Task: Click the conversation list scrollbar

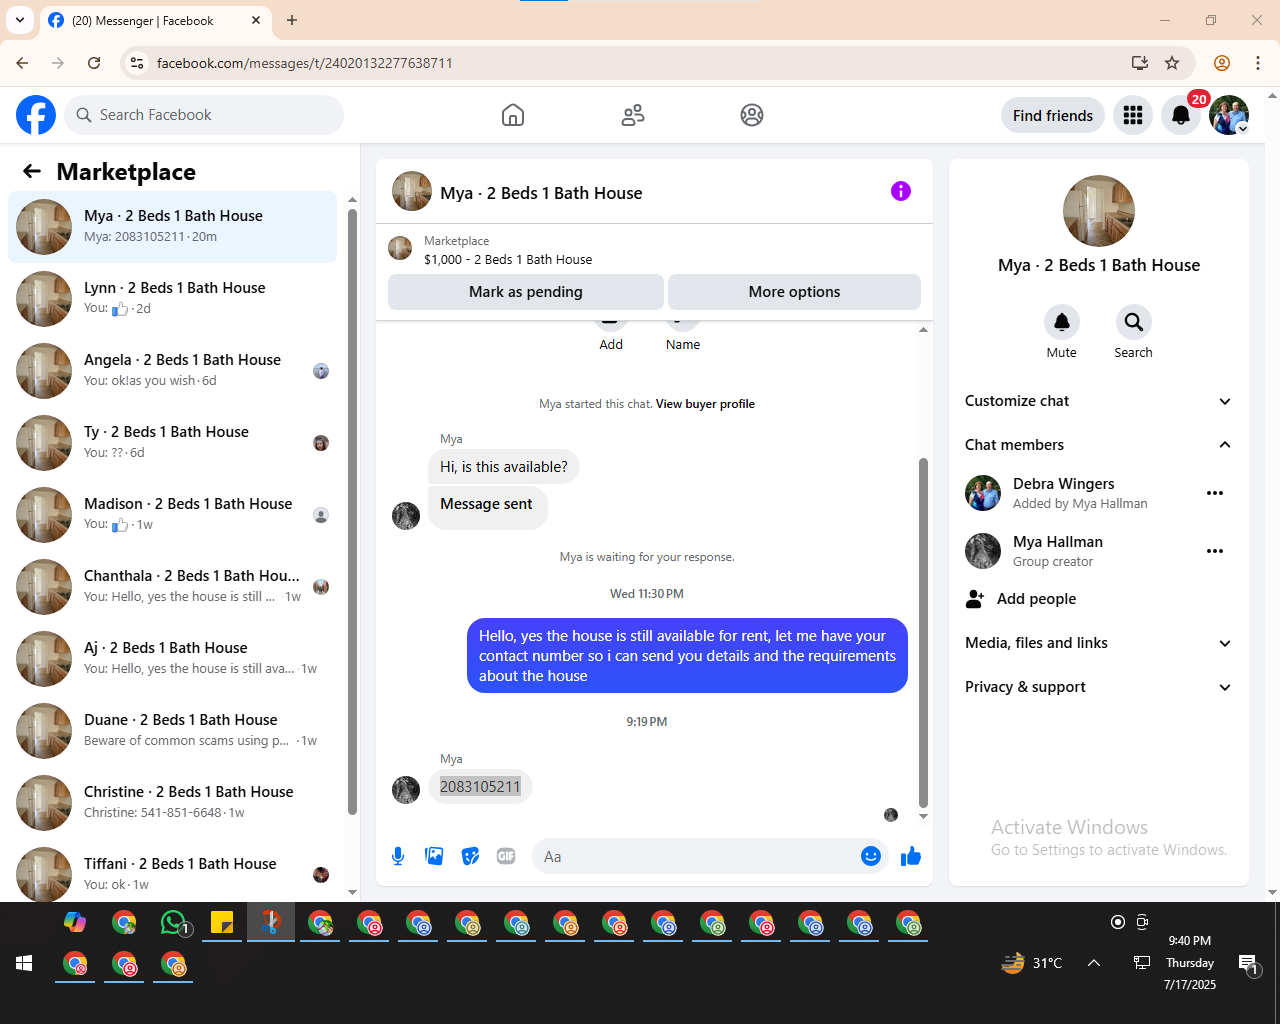Action: [x=352, y=510]
